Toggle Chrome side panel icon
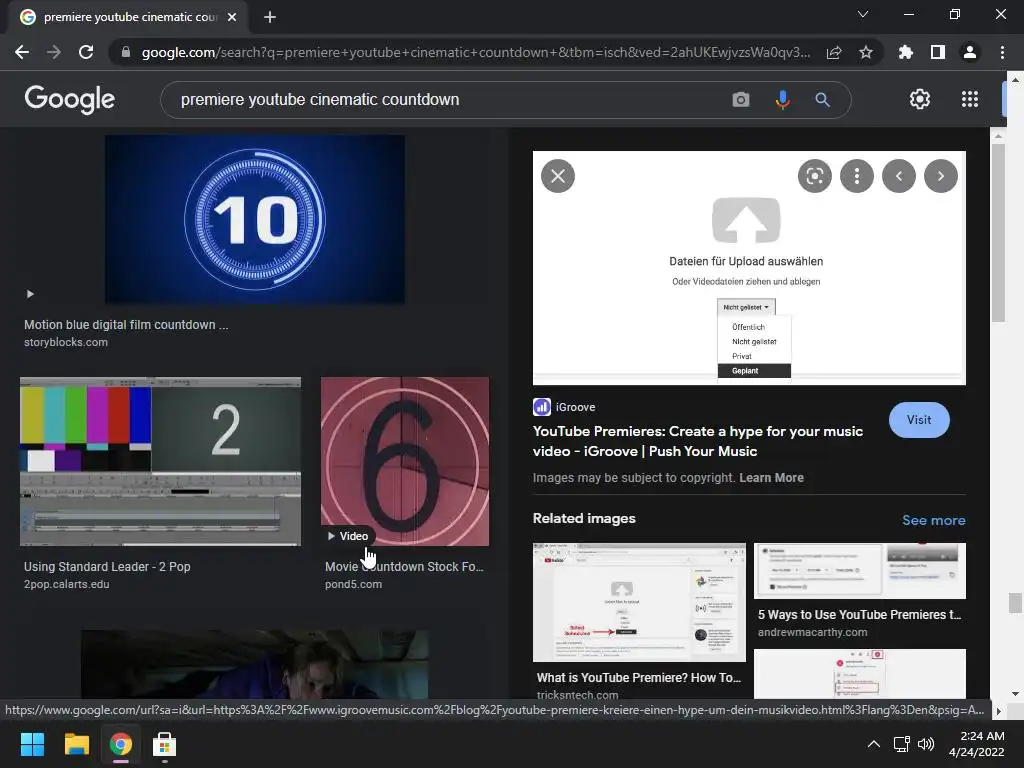Screen dimensions: 1024x768 click(938, 52)
